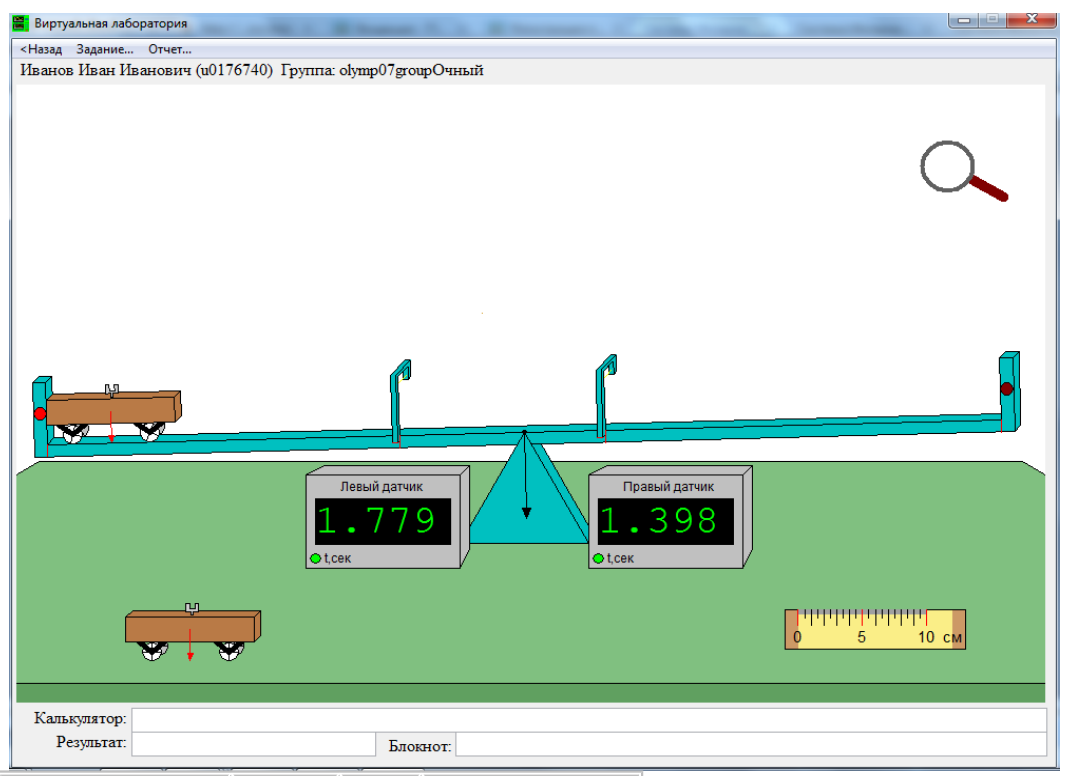Focus the Калькулятор input field
Screen dimensions: 1068x776
tap(589, 720)
